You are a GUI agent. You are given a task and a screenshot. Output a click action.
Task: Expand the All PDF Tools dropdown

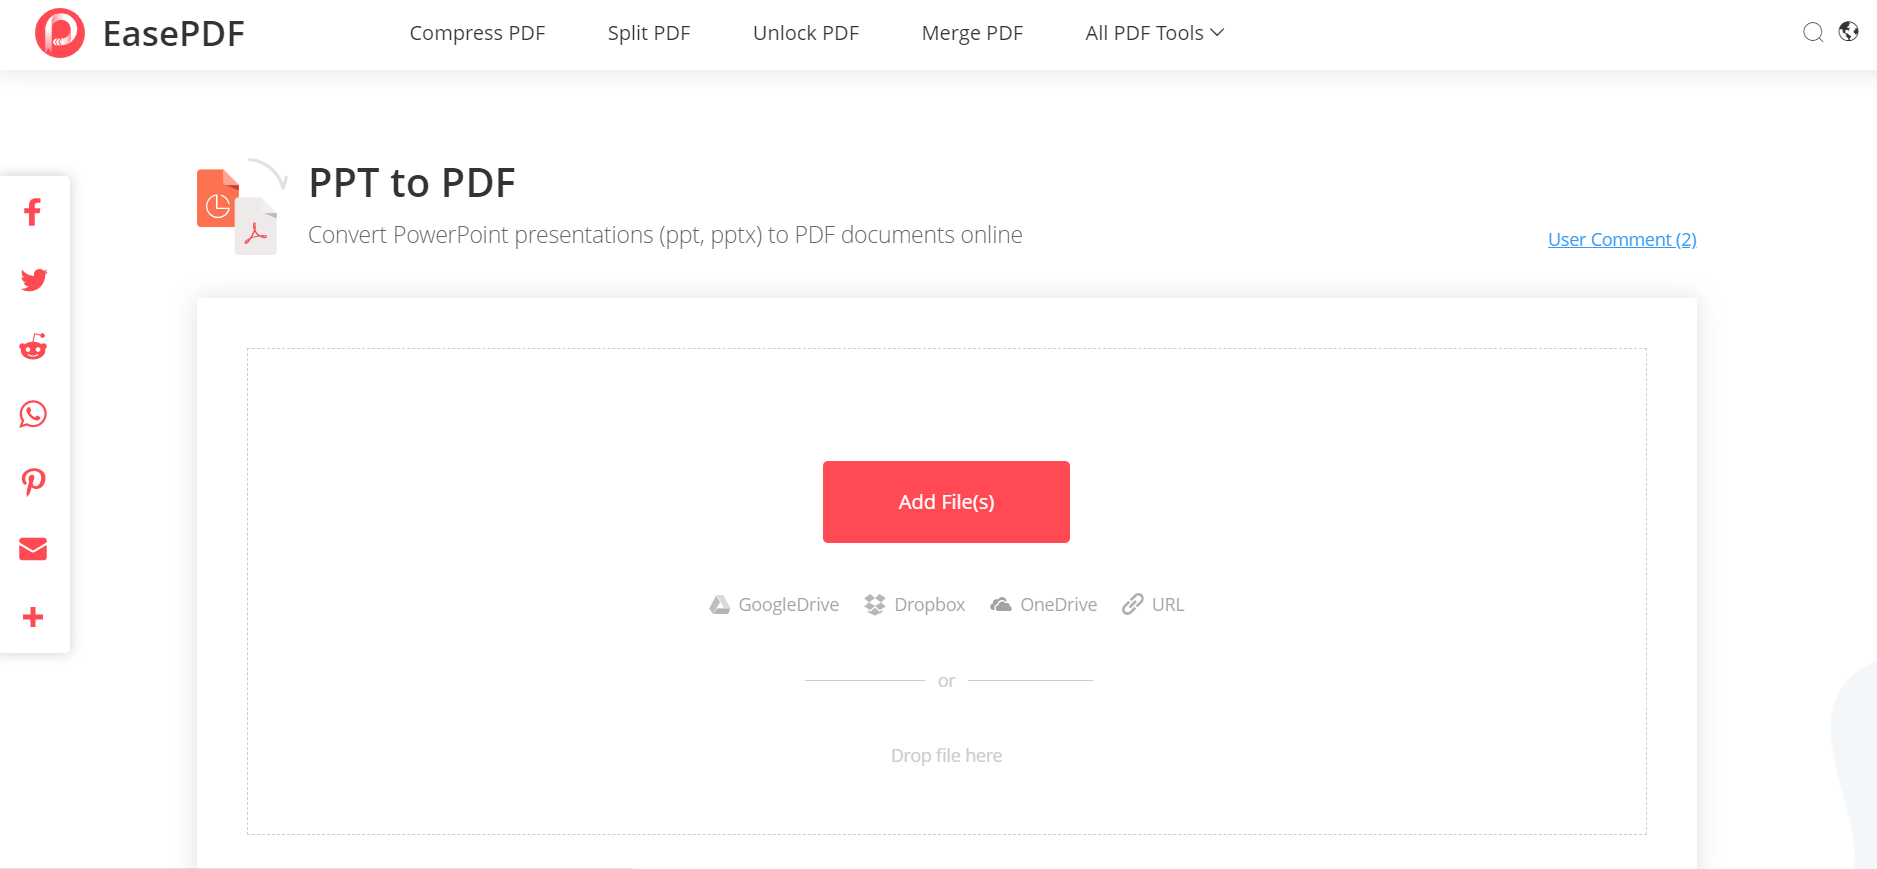(1152, 32)
